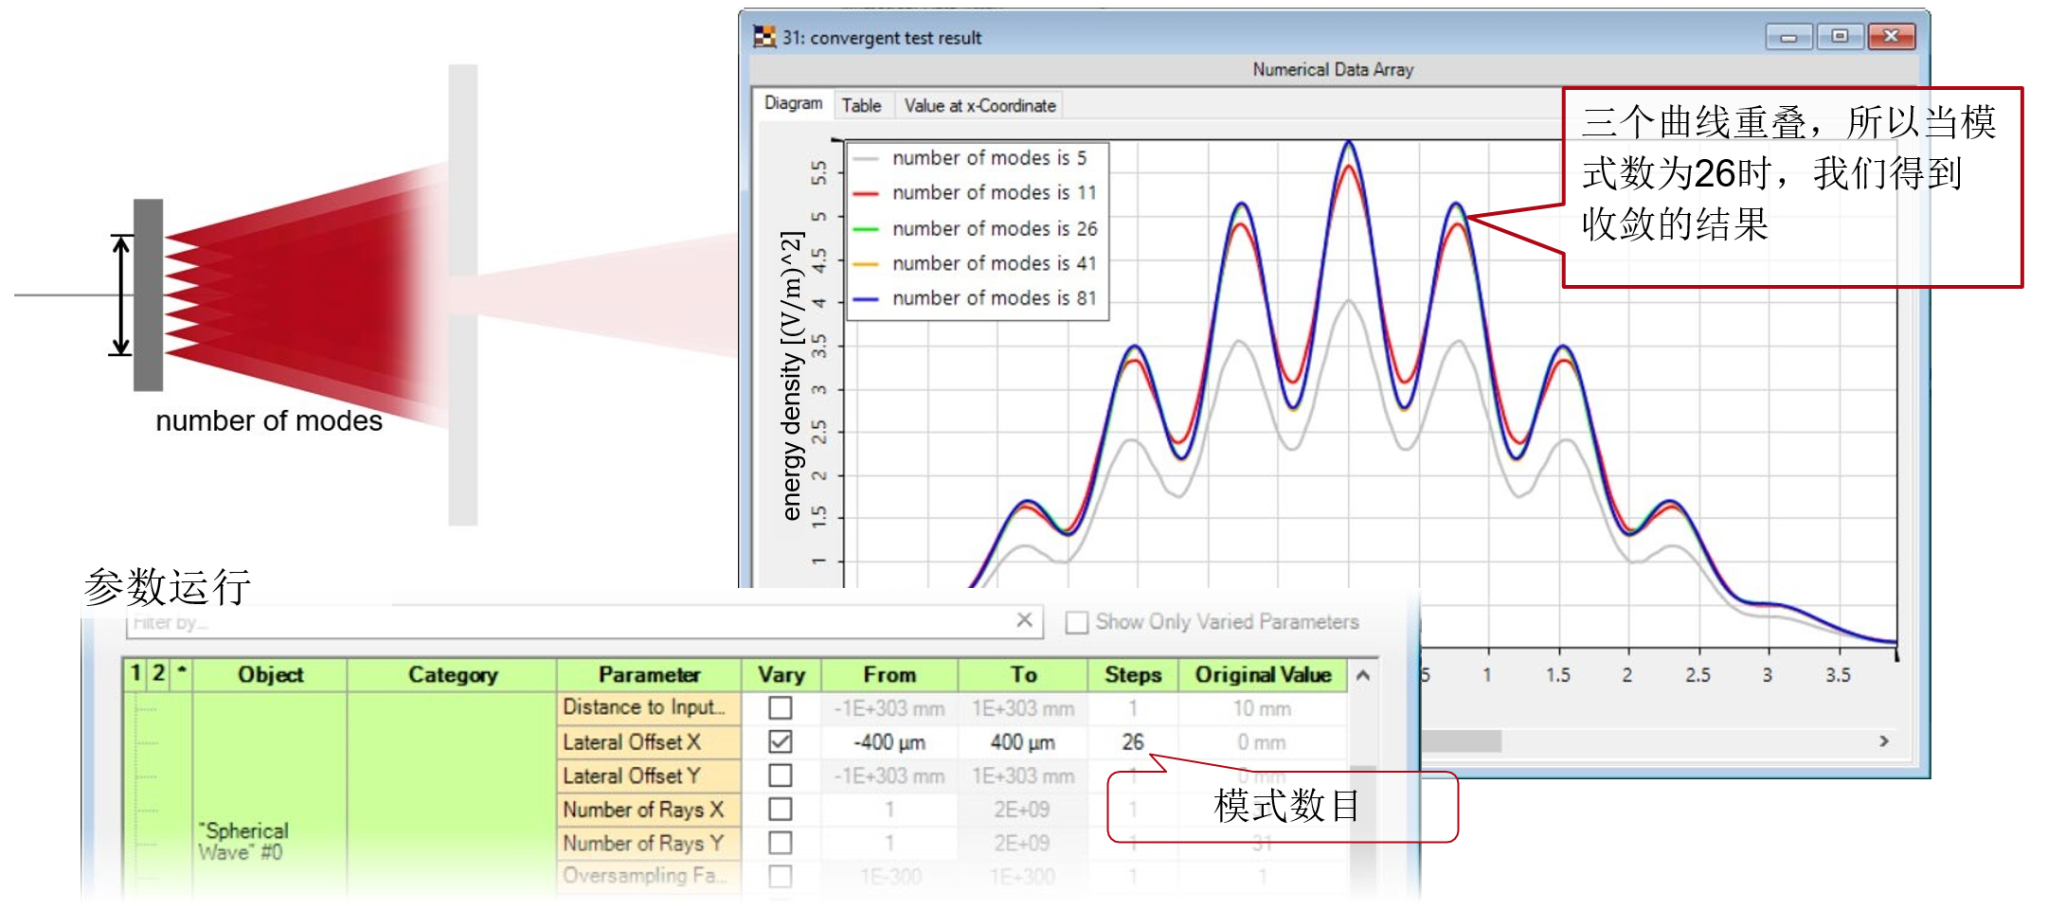Minimize the convergent test result window
The image size is (2048, 909).
click(x=1788, y=37)
